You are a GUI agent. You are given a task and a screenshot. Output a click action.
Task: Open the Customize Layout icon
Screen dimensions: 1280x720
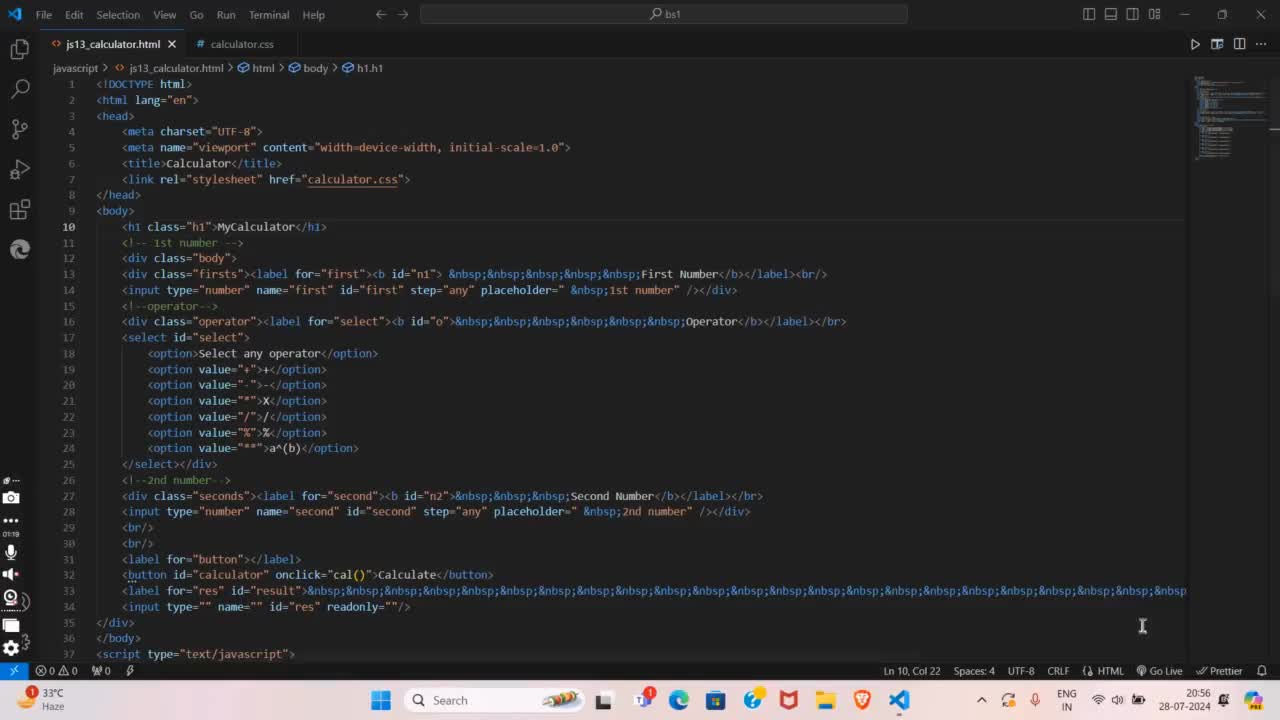pos(1155,14)
